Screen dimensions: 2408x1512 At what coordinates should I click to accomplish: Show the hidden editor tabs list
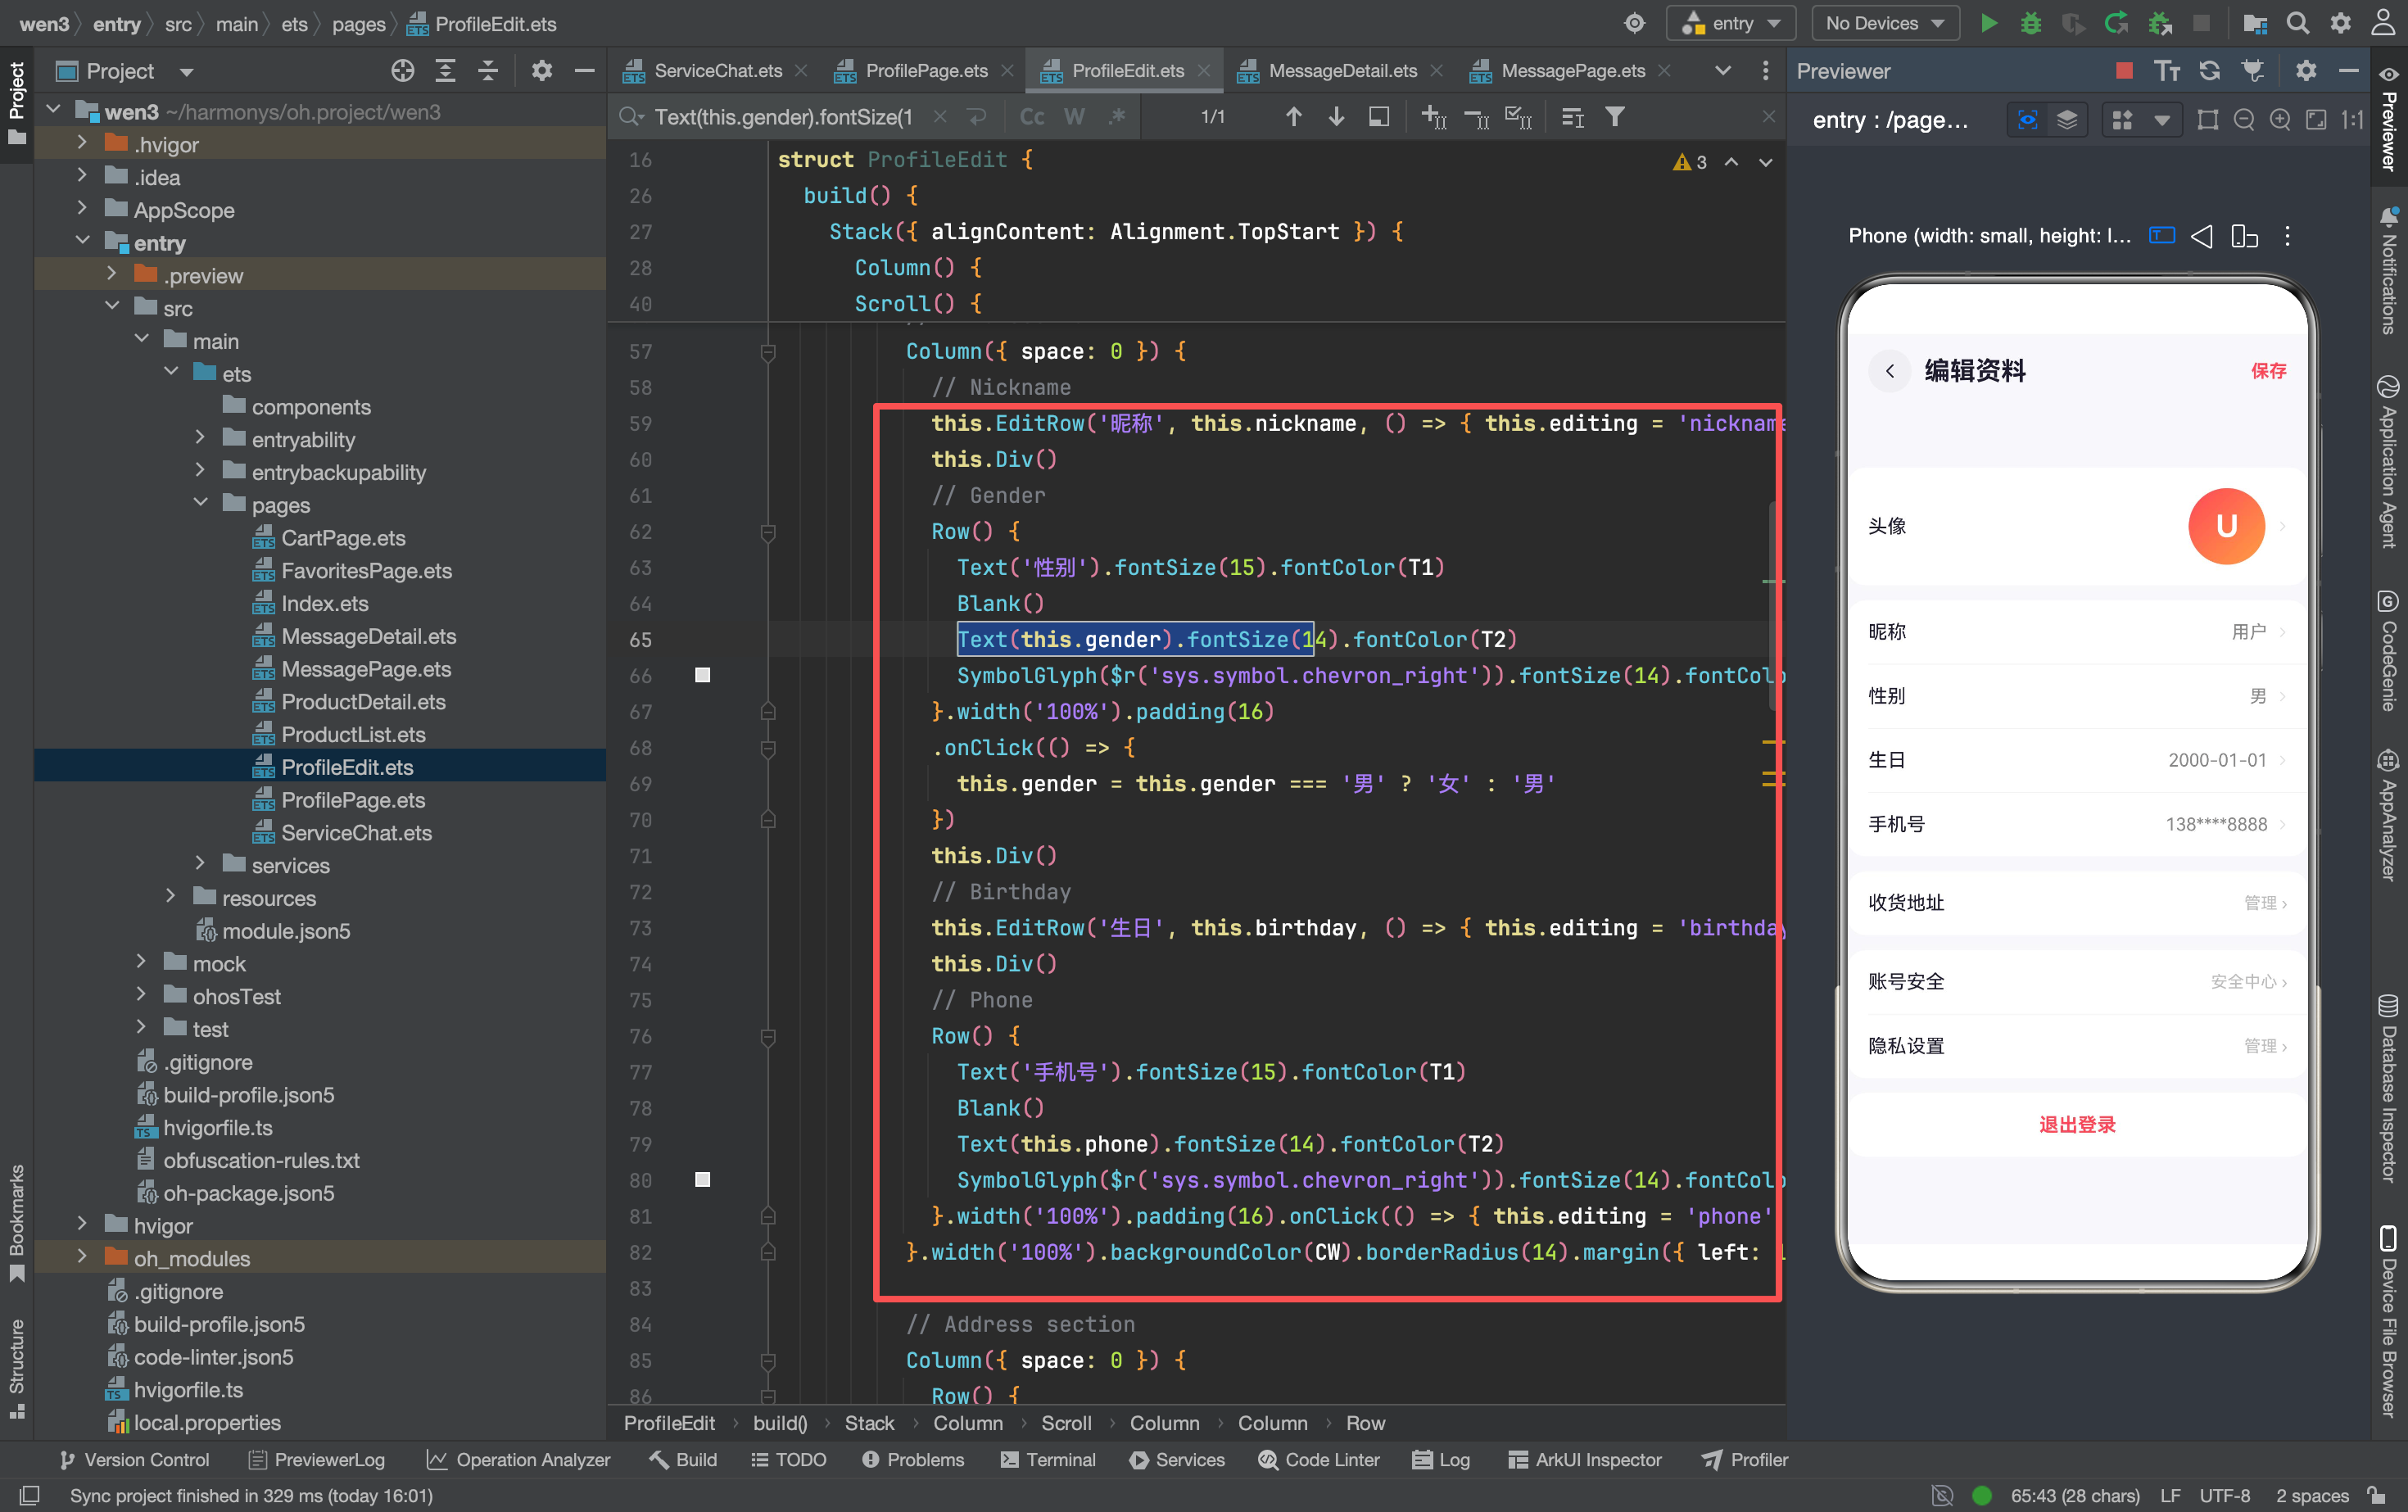[x=1722, y=70]
